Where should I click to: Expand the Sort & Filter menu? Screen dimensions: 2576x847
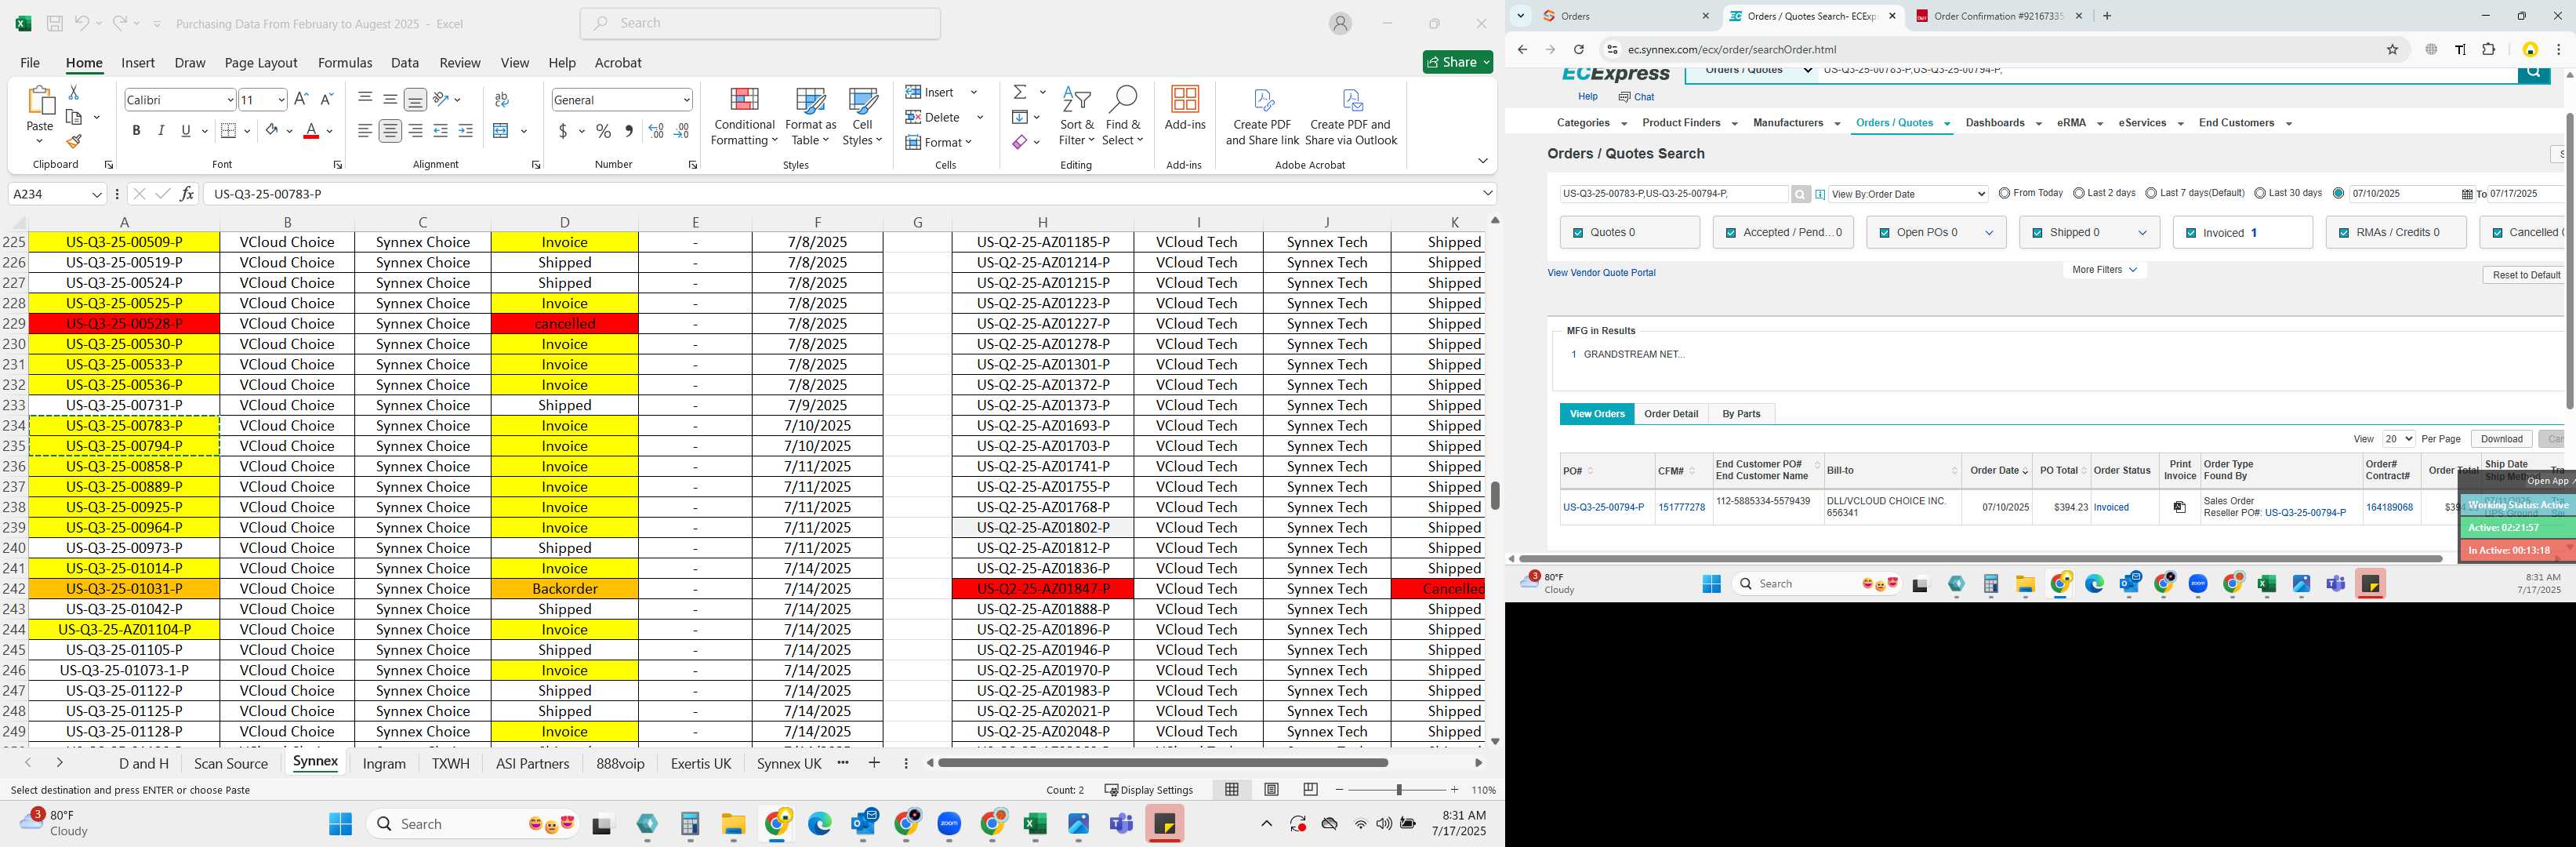click(1076, 116)
